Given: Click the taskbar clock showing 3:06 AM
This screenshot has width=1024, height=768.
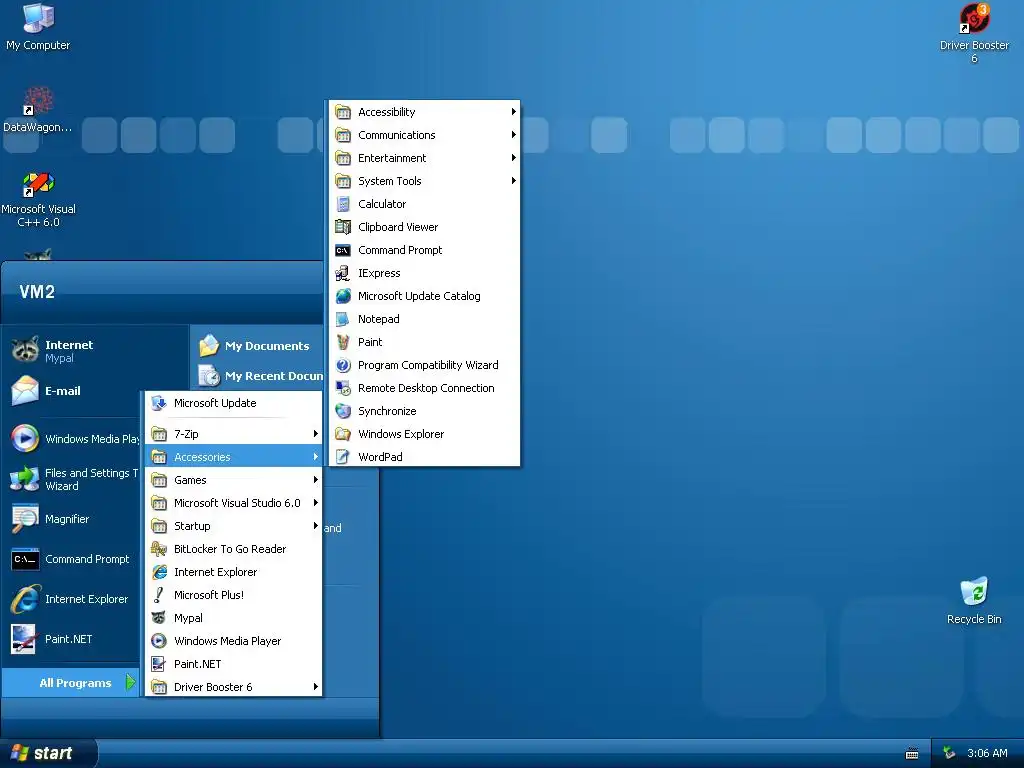Looking at the screenshot, I should 987,754.
